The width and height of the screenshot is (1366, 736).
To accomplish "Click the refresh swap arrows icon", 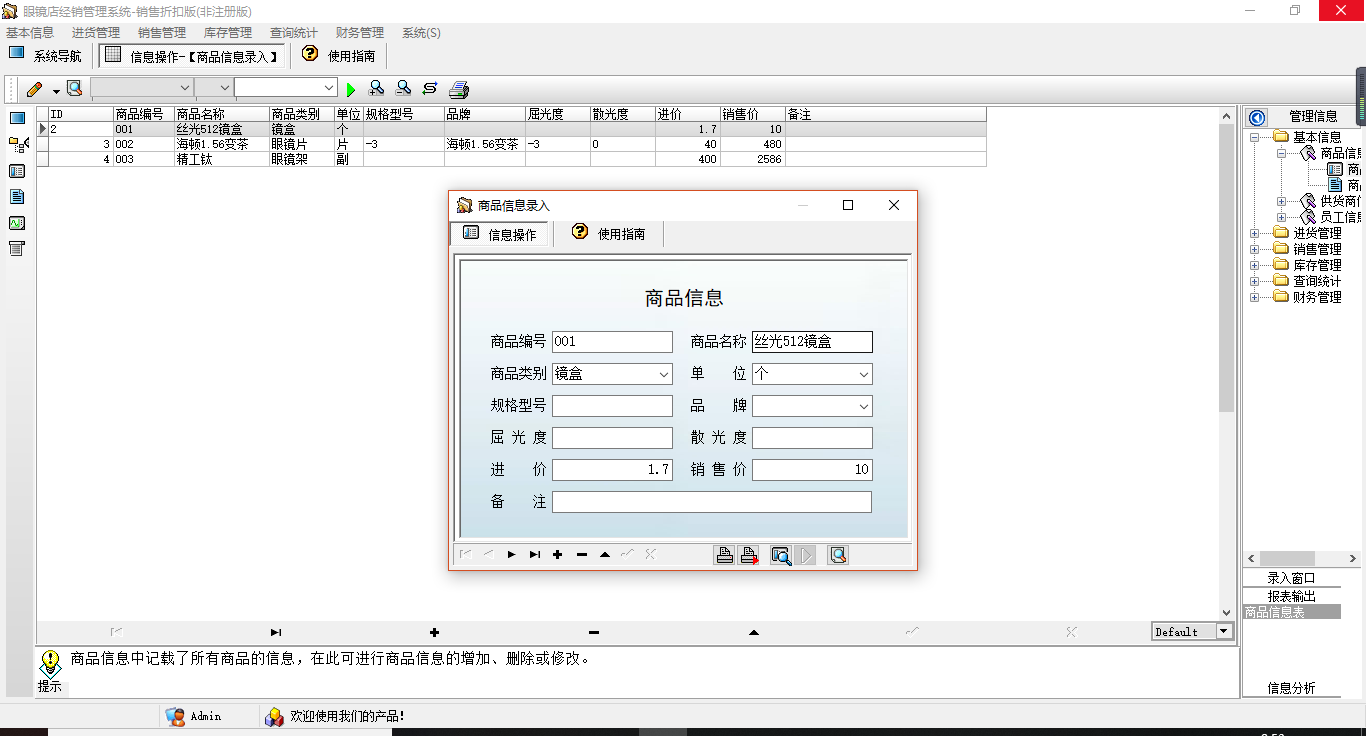I will tap(430, 88).
